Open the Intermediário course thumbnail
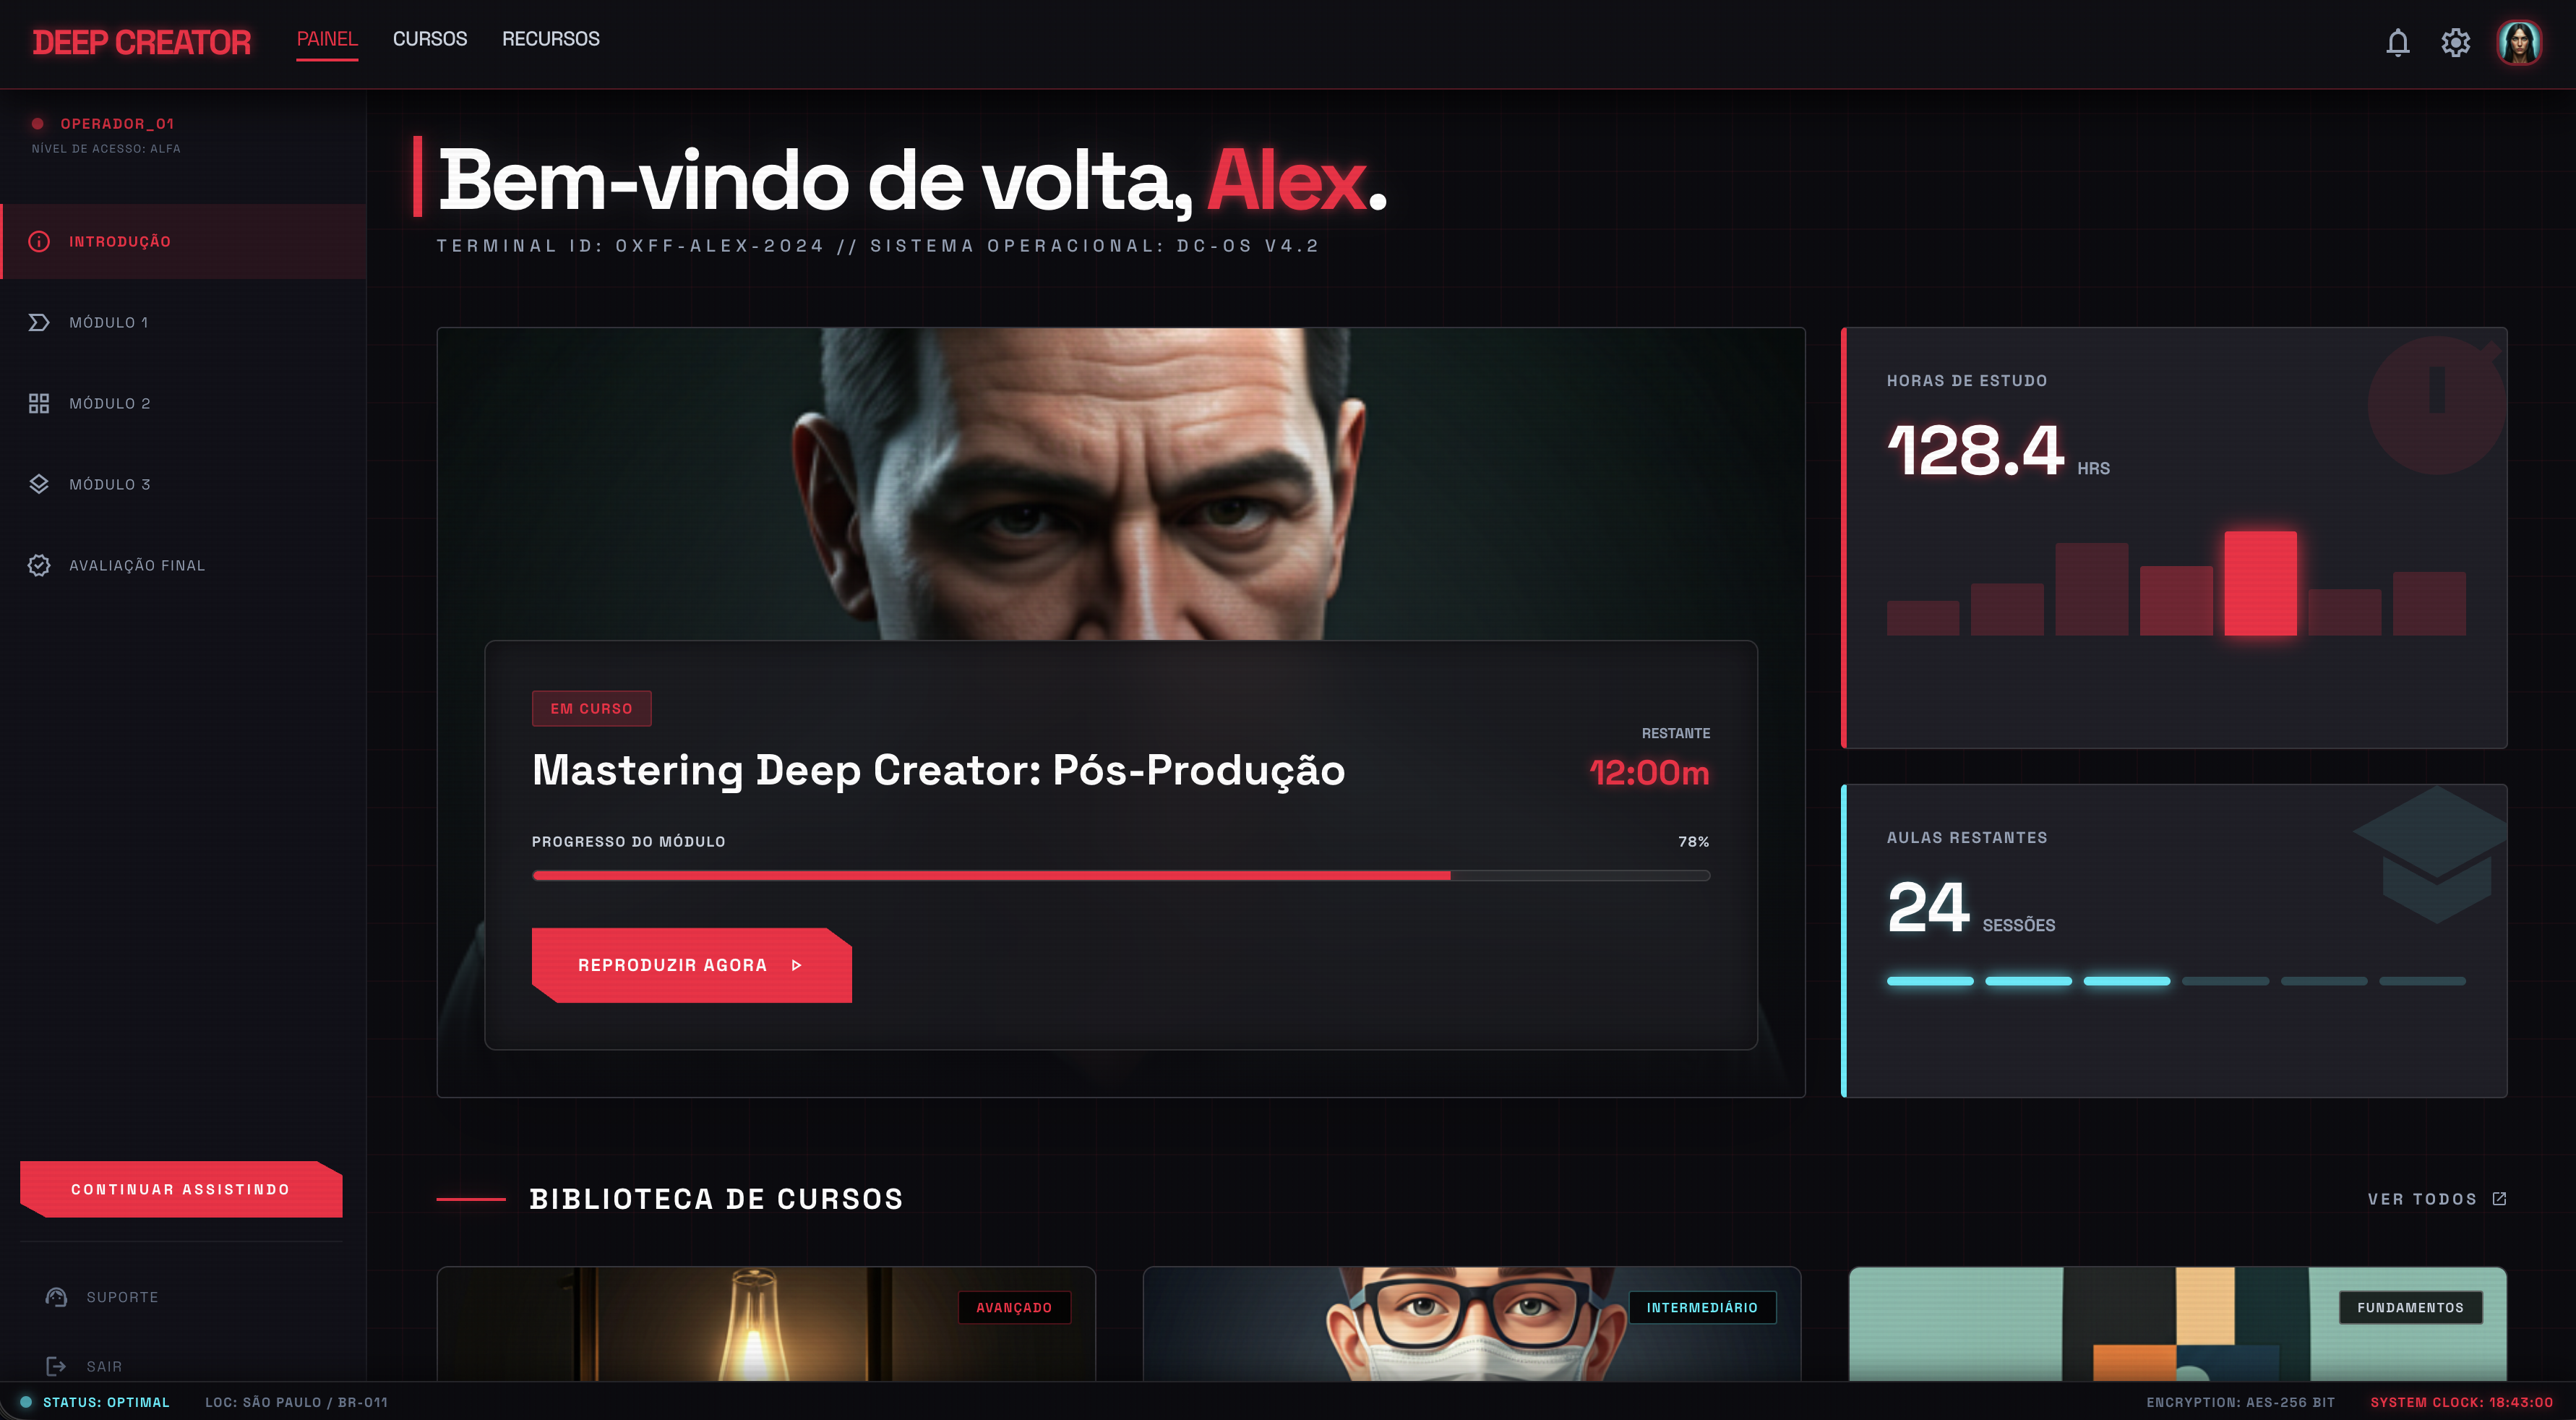The height and width of the screenshot is (1420, 2576). (x=1472, y=1324)
